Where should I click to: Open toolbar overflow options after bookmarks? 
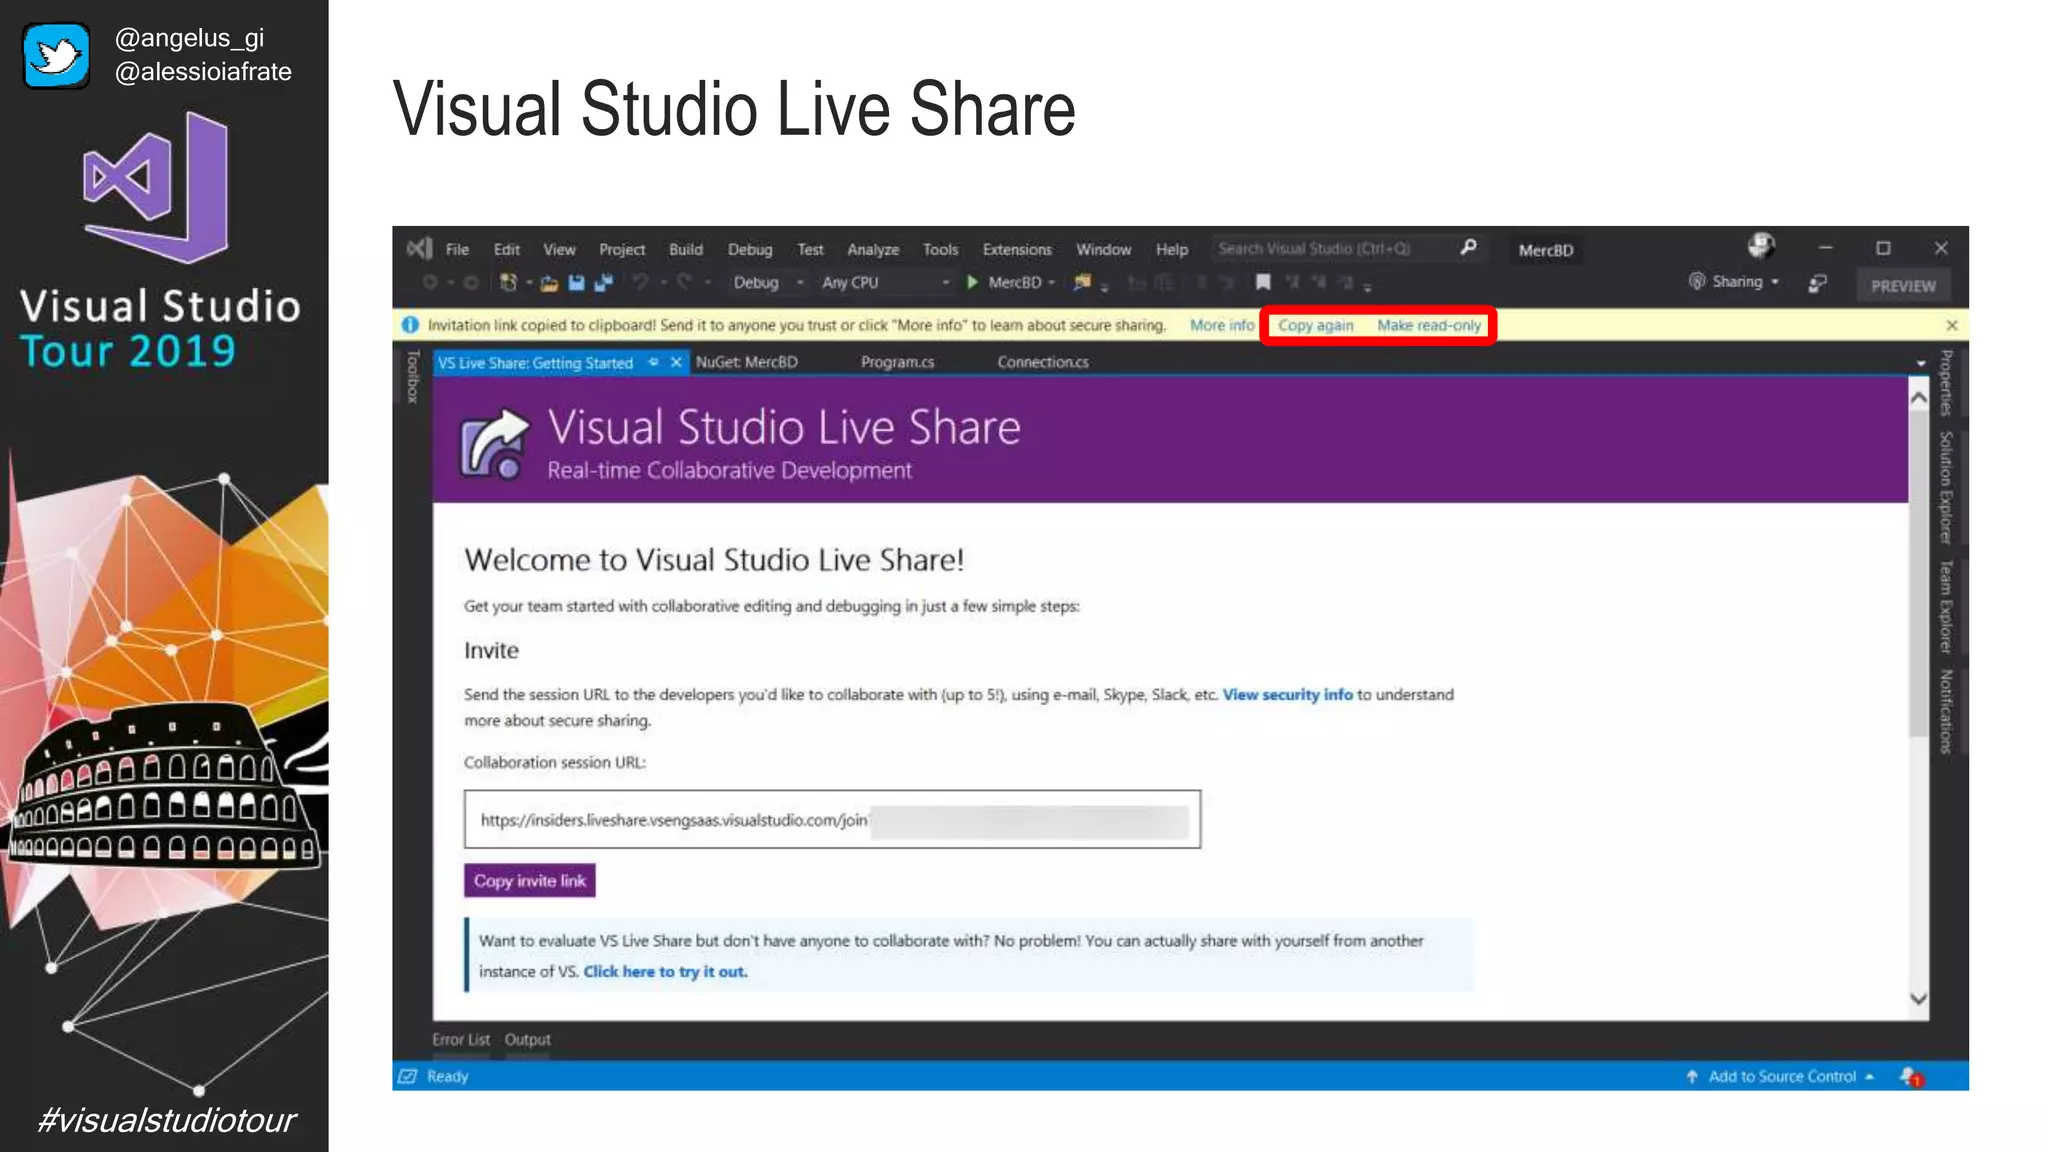point(1367,286)
